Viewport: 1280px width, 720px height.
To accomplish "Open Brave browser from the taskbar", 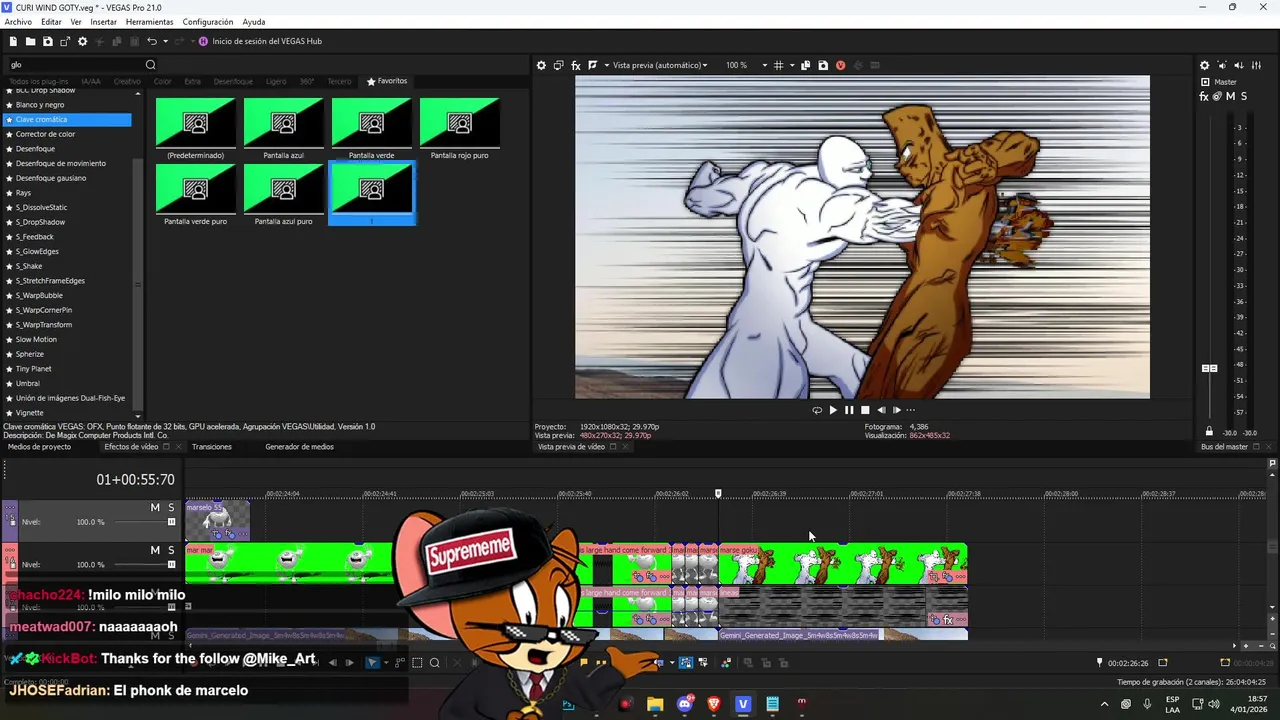I will click(714, 704).
